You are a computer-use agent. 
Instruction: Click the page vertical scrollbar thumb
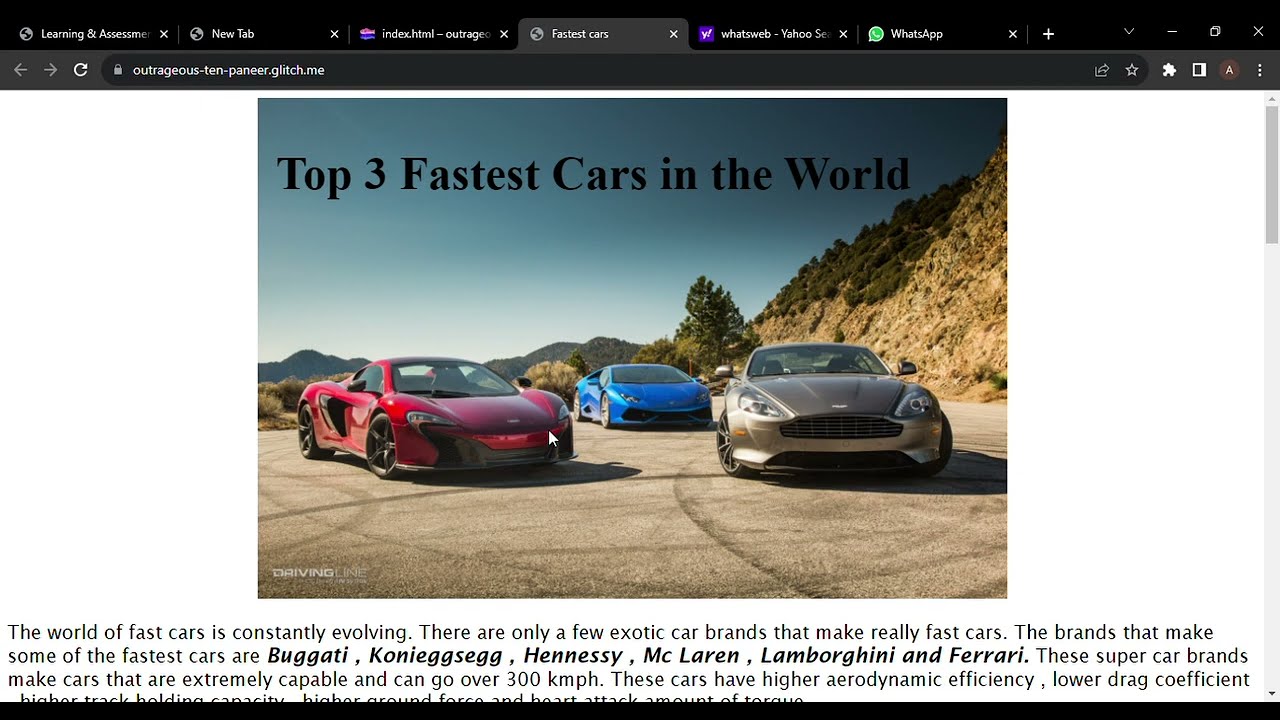click(x=1272, y=174)
